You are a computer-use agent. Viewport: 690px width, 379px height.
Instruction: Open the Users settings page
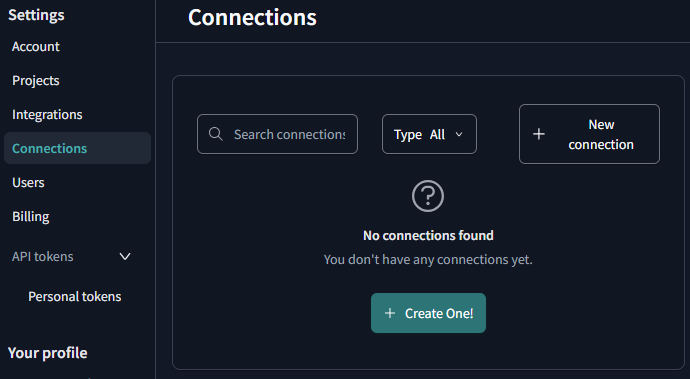pos(28,182)
